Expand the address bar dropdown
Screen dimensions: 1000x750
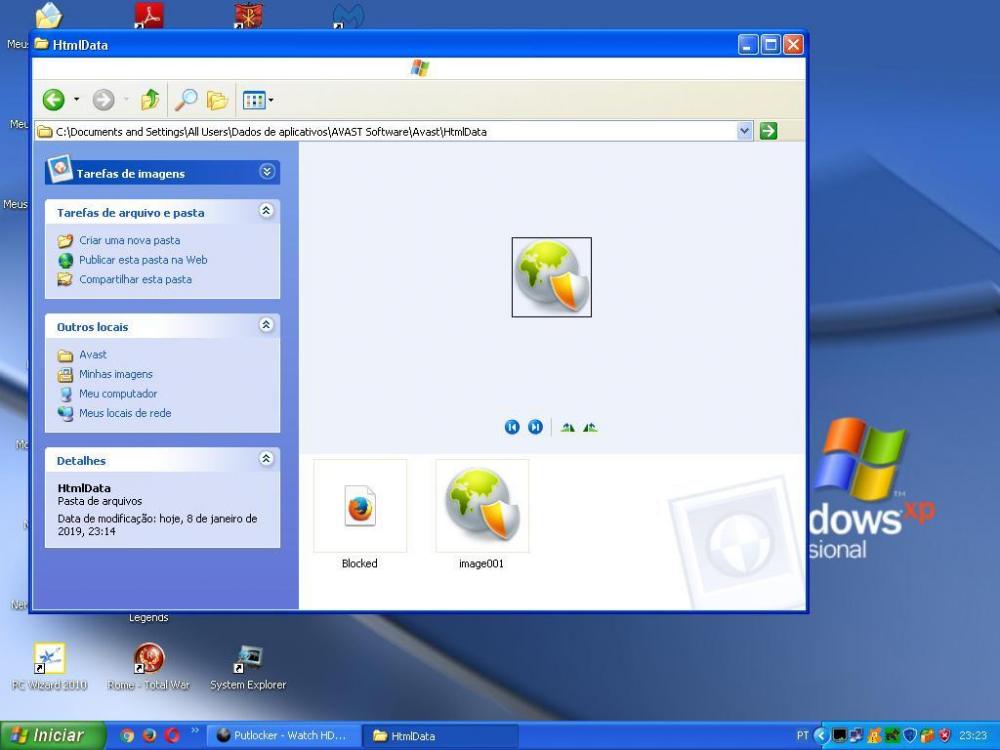tap(744, 131)
